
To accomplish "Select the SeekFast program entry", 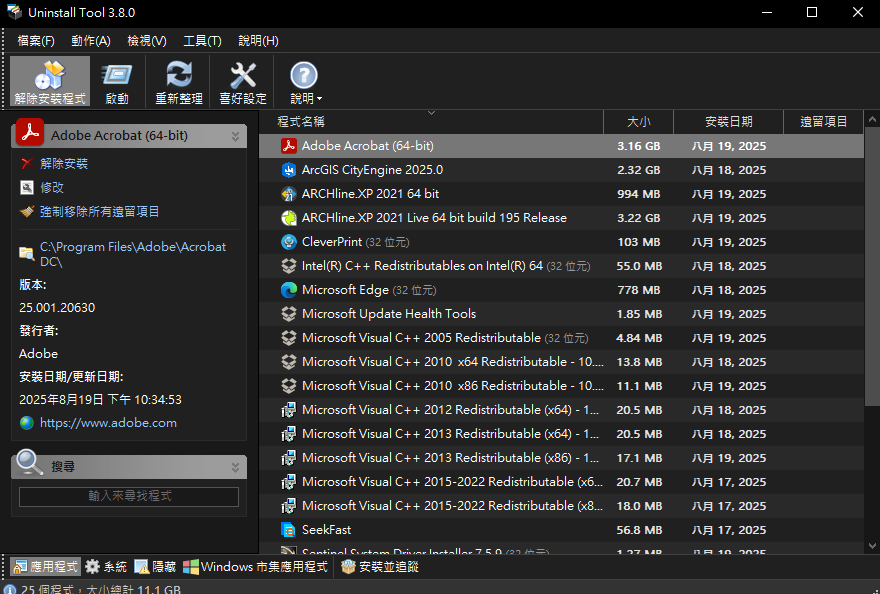I will point(326,530).
